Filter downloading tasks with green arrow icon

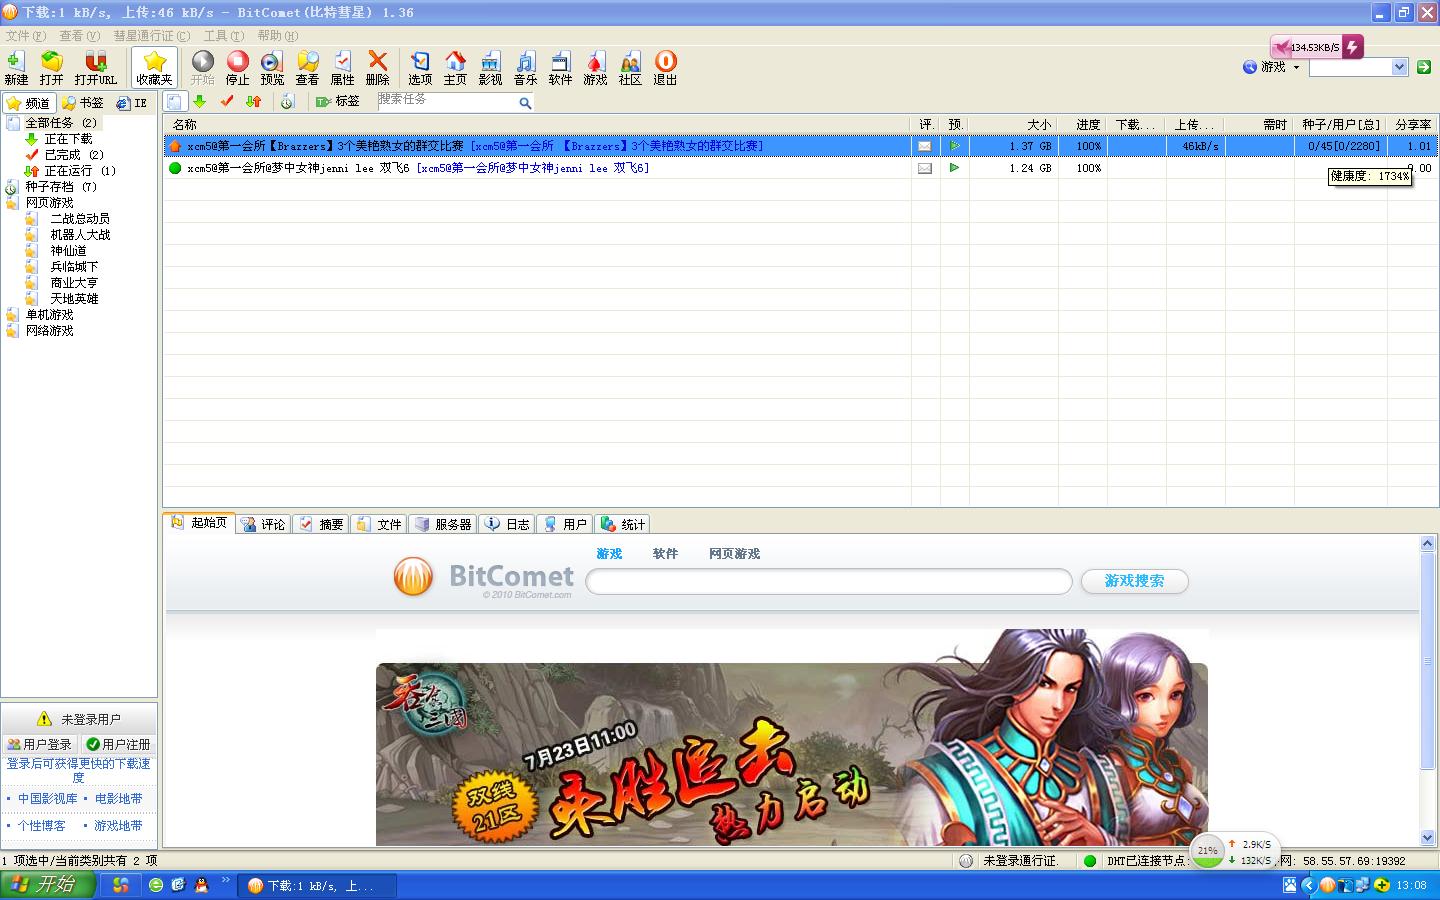(x=200, y=102)
